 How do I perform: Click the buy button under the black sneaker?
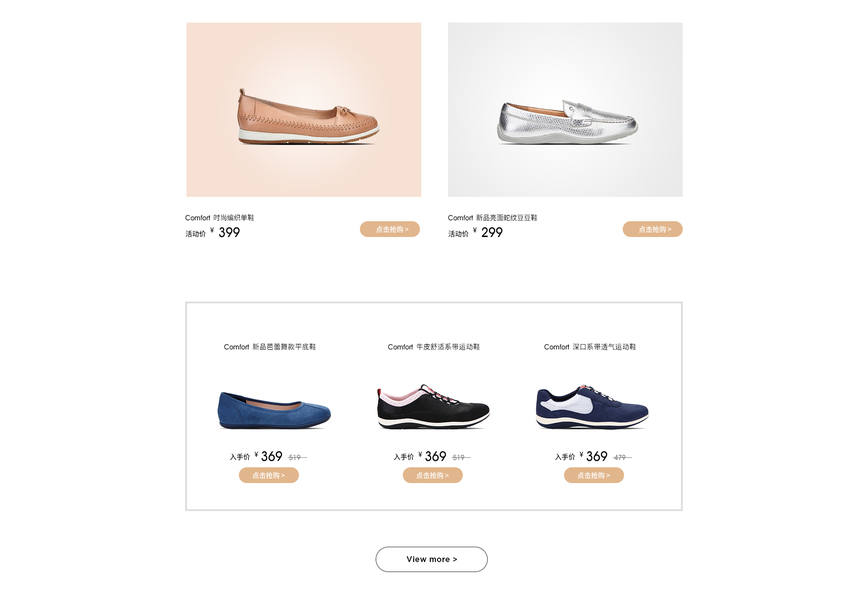tap(432, 475)
